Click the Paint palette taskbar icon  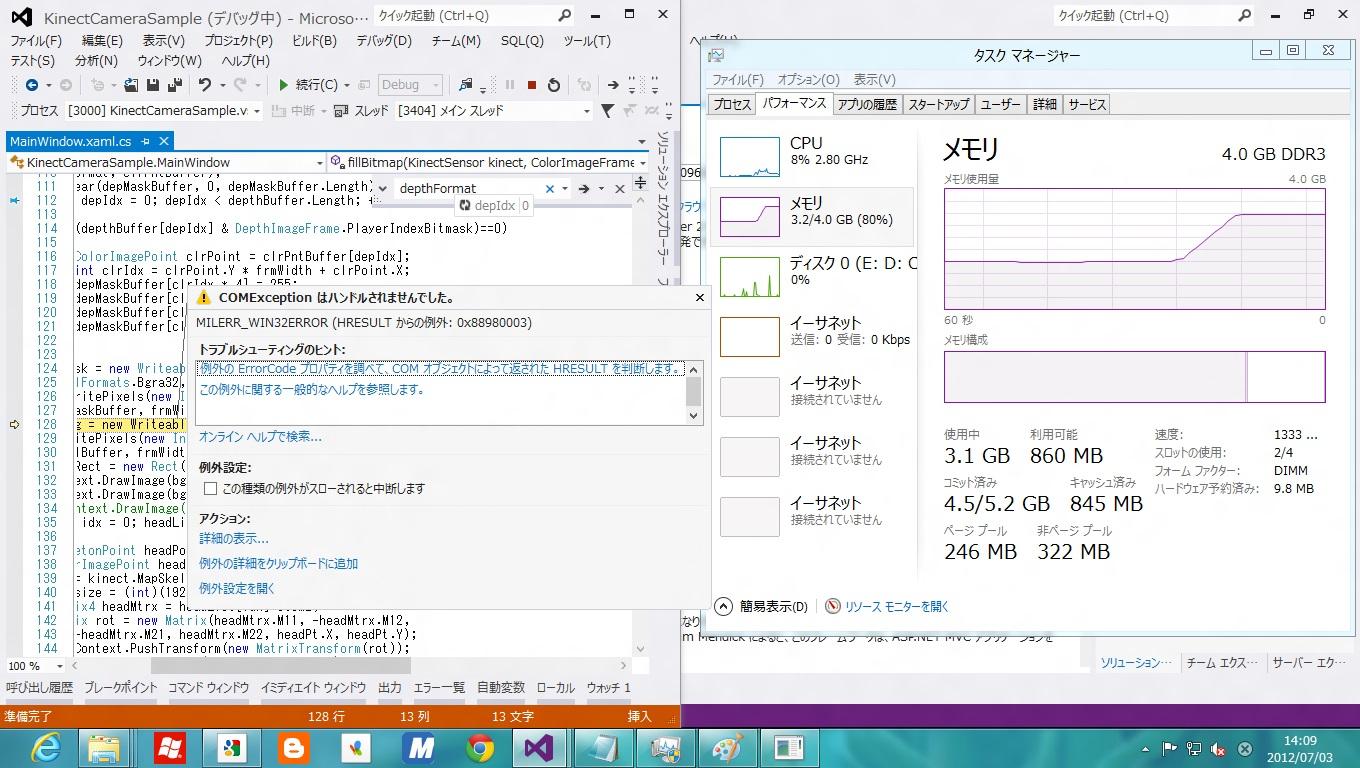[x=727, y=747]
